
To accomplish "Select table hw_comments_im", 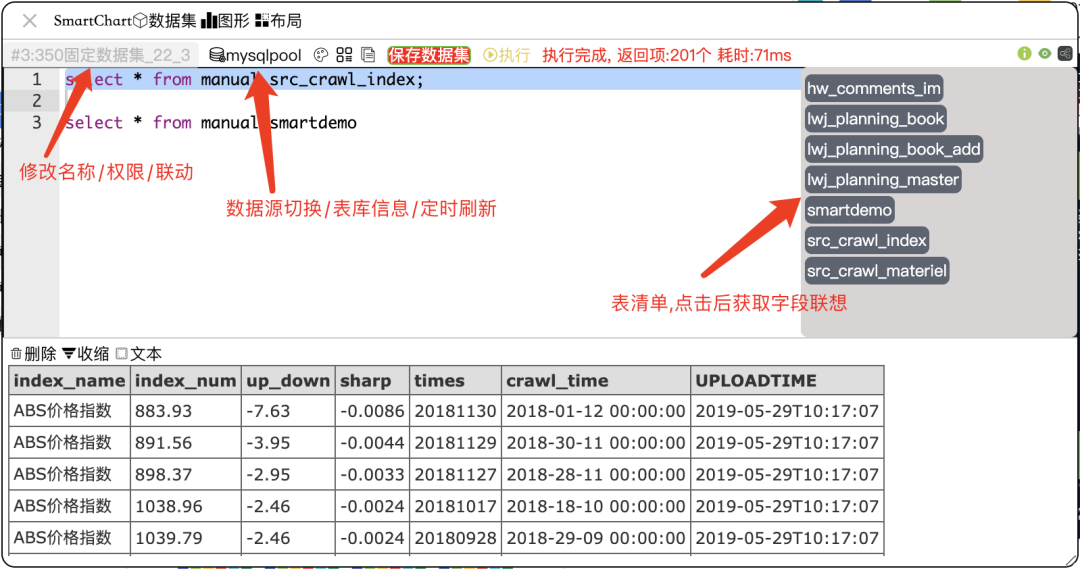I will [873, 88].
